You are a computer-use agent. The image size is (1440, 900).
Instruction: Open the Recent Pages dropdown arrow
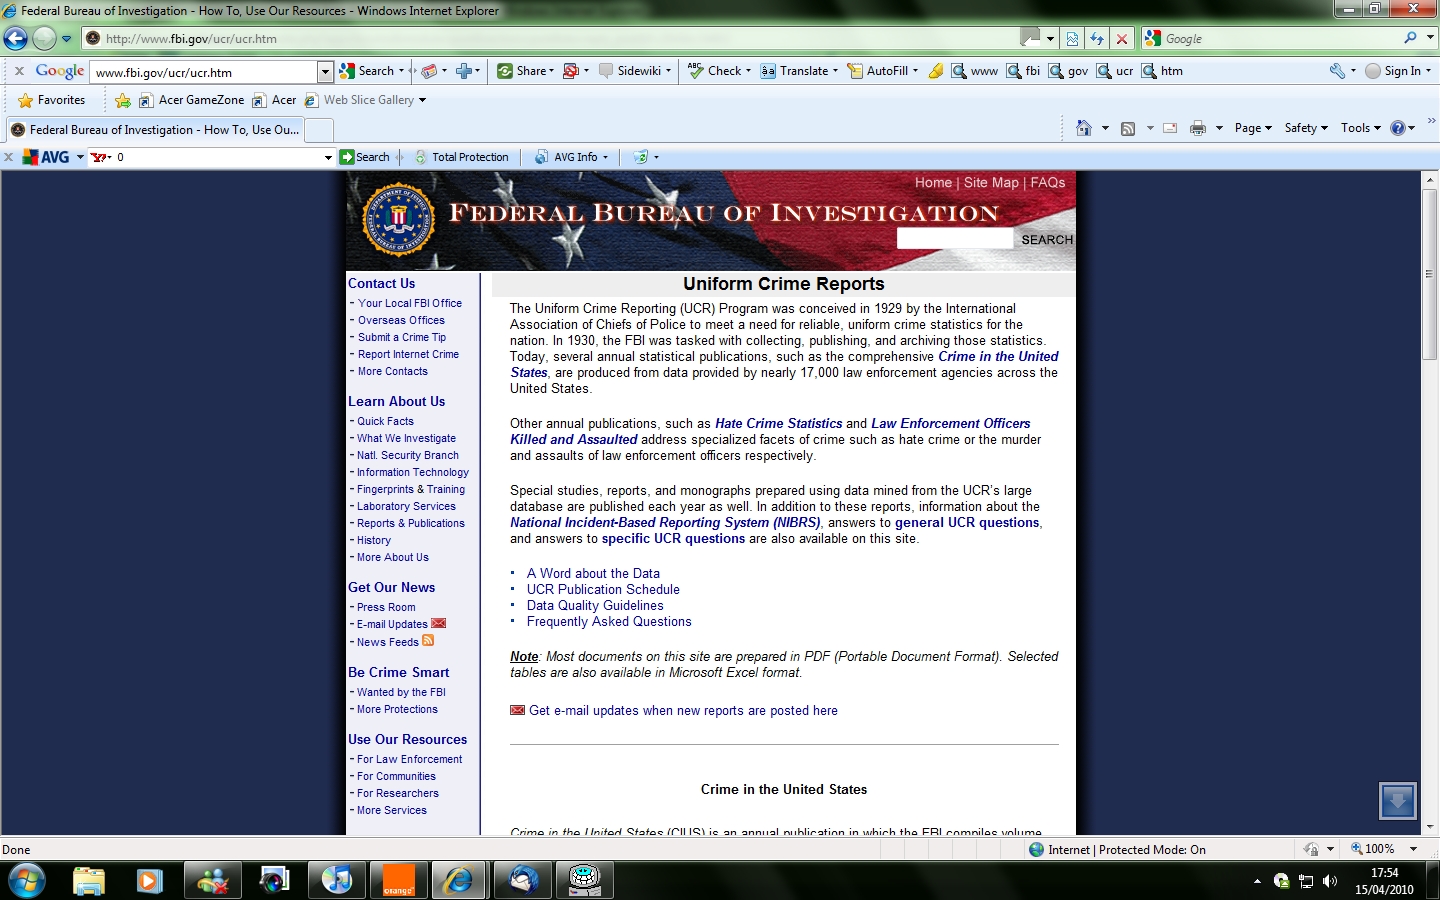click(x=67, y=39)
